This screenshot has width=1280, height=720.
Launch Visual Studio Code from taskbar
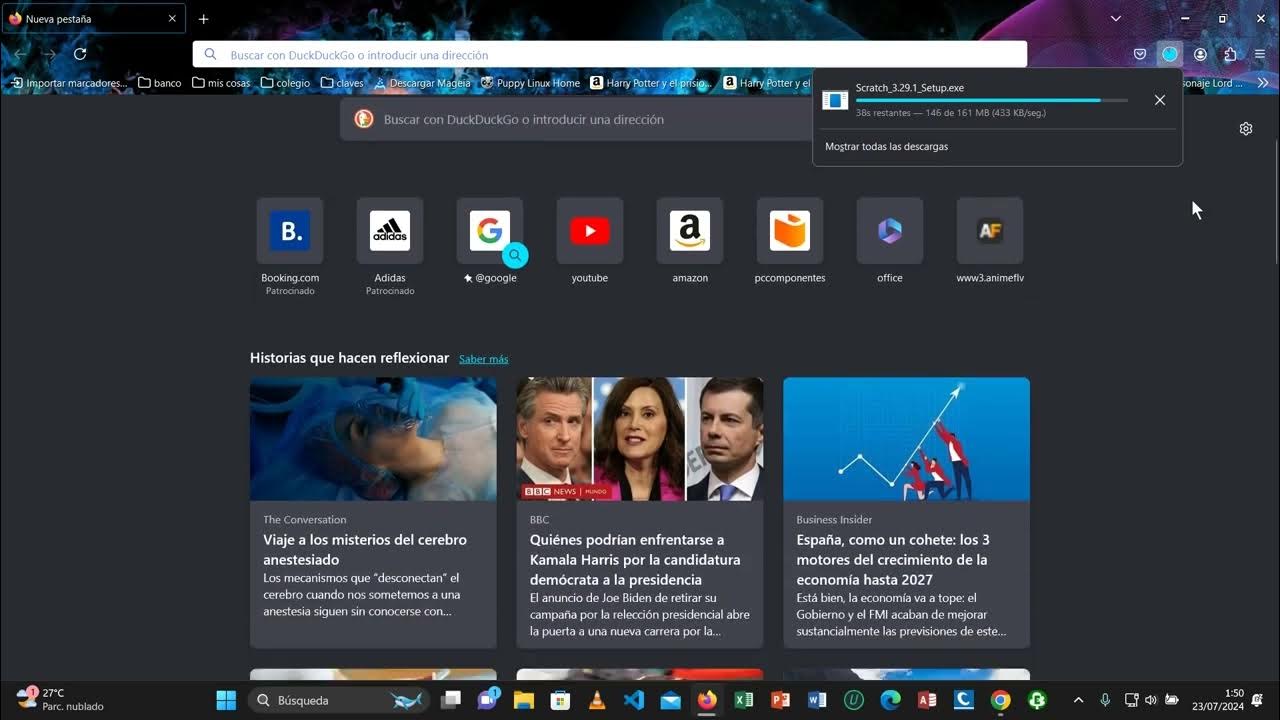coord(634,700)
